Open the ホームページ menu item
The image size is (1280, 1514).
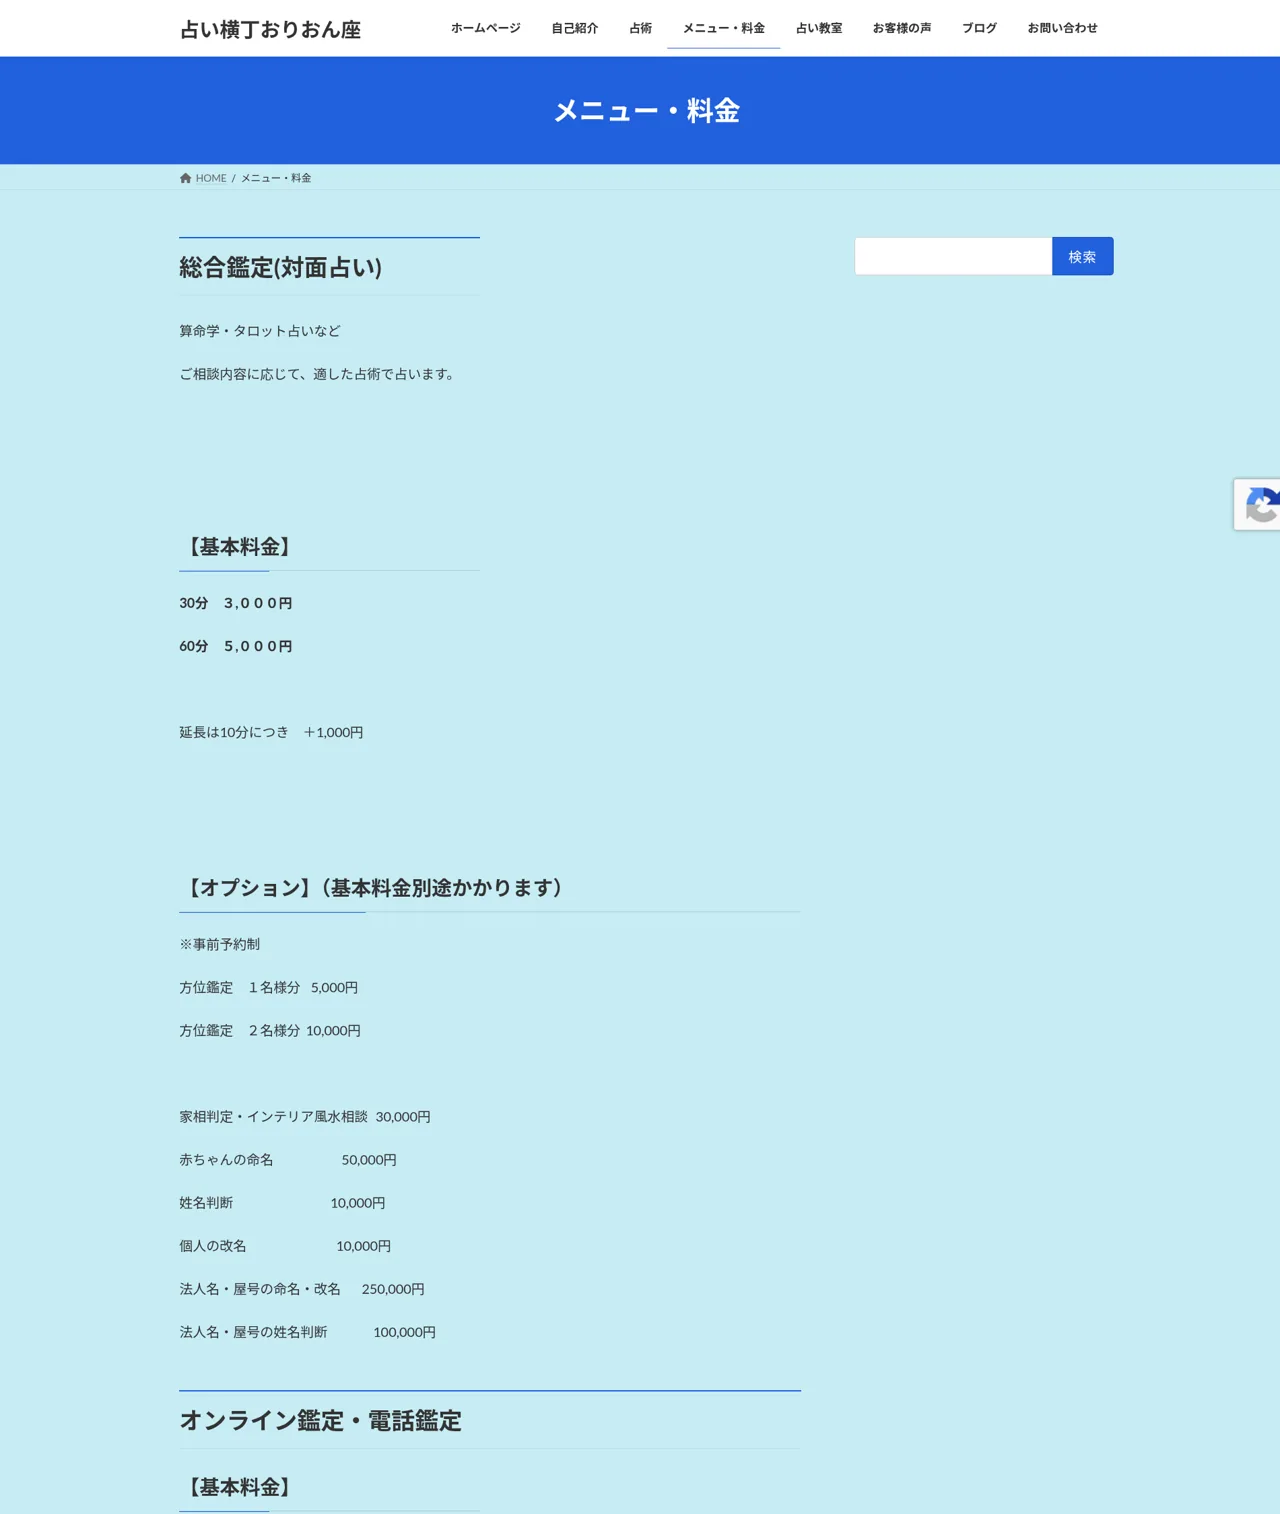pos(485,28)
